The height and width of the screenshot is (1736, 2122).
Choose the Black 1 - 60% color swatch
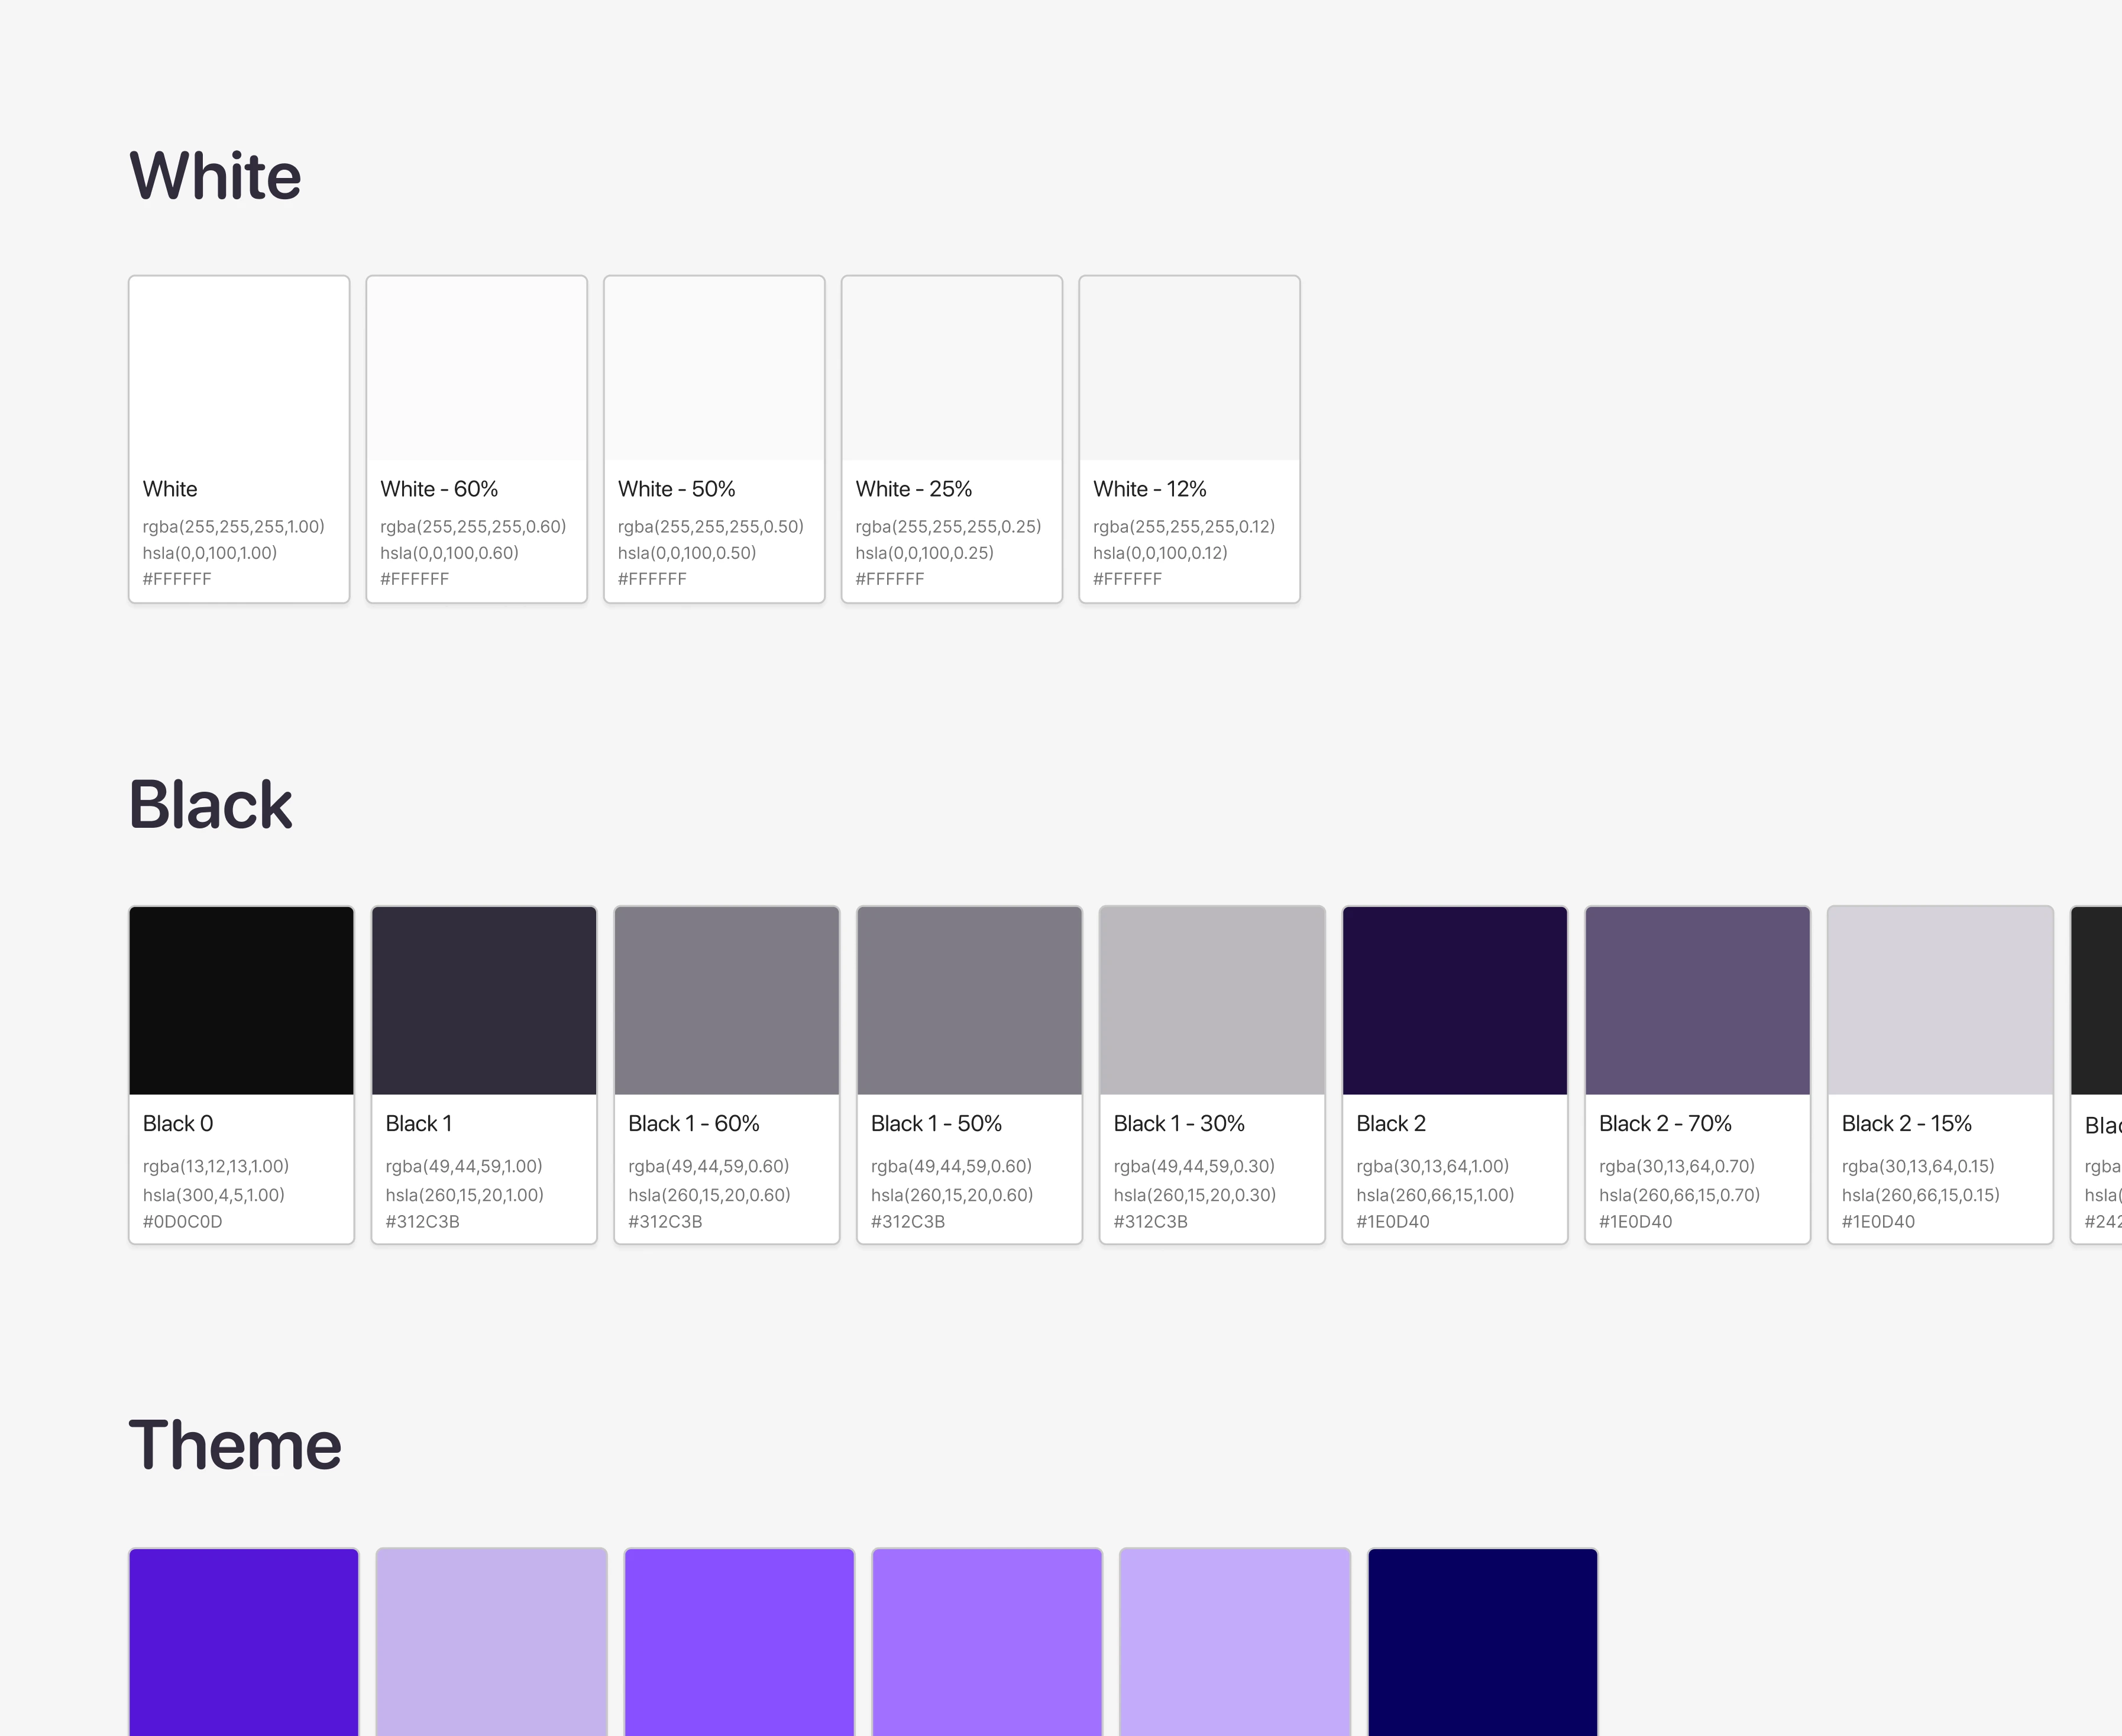[727, 1001]
